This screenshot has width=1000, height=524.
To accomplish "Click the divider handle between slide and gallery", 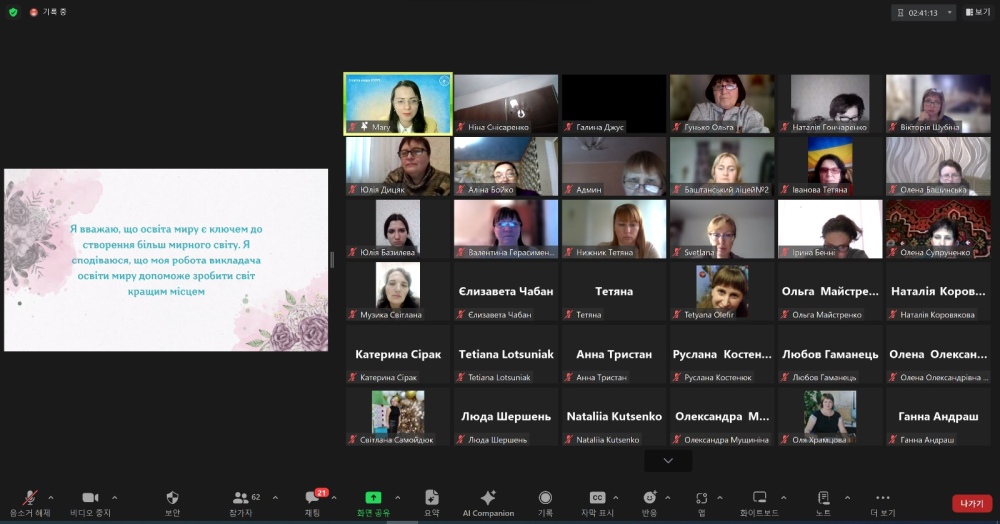I will 333,260.
